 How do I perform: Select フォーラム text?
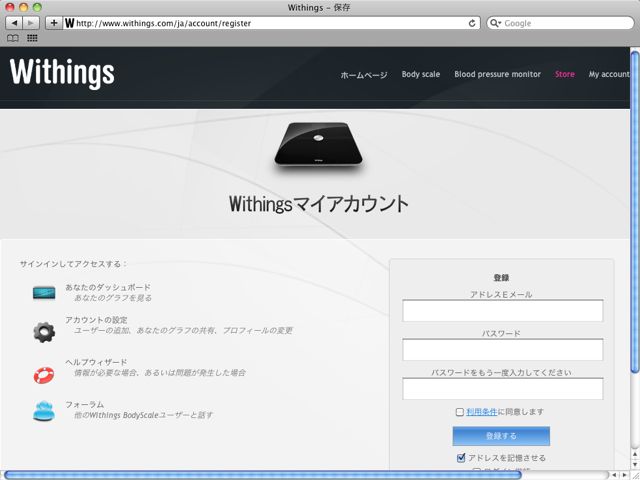84,404
